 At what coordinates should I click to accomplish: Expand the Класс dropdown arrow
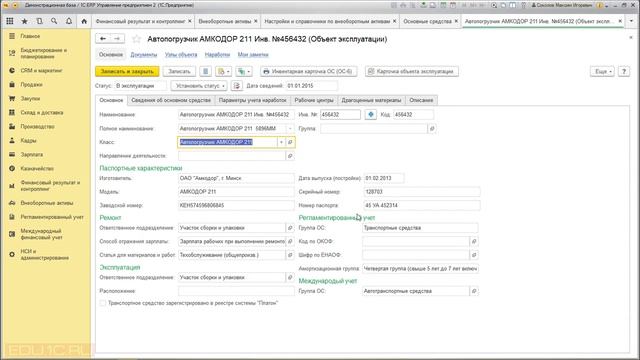(x=281, y=142)
